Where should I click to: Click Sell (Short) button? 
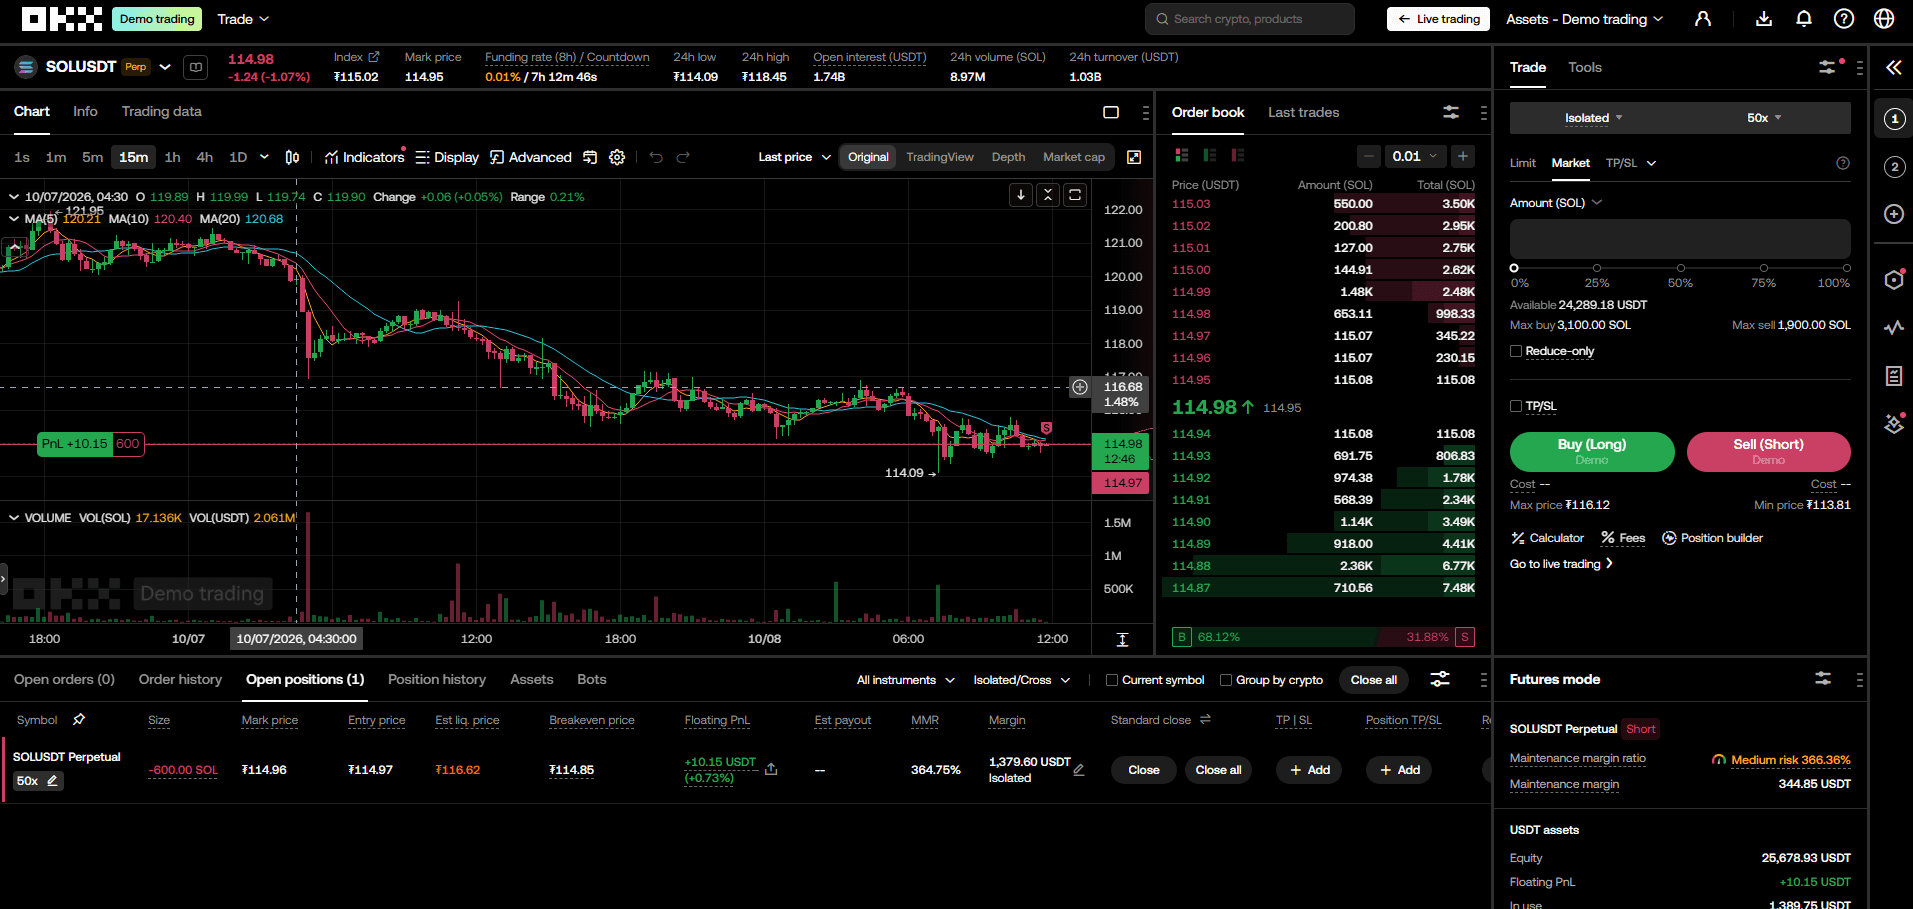pyautogui.click(x=1768, y=451)
